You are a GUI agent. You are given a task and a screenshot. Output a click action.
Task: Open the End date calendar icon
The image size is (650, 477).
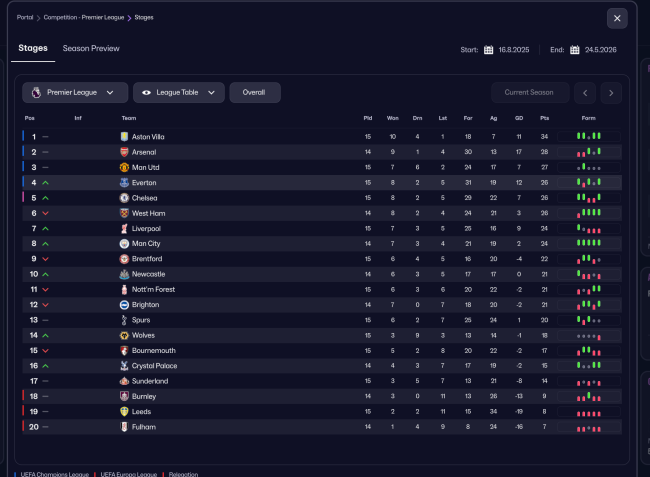click(575, 49)
